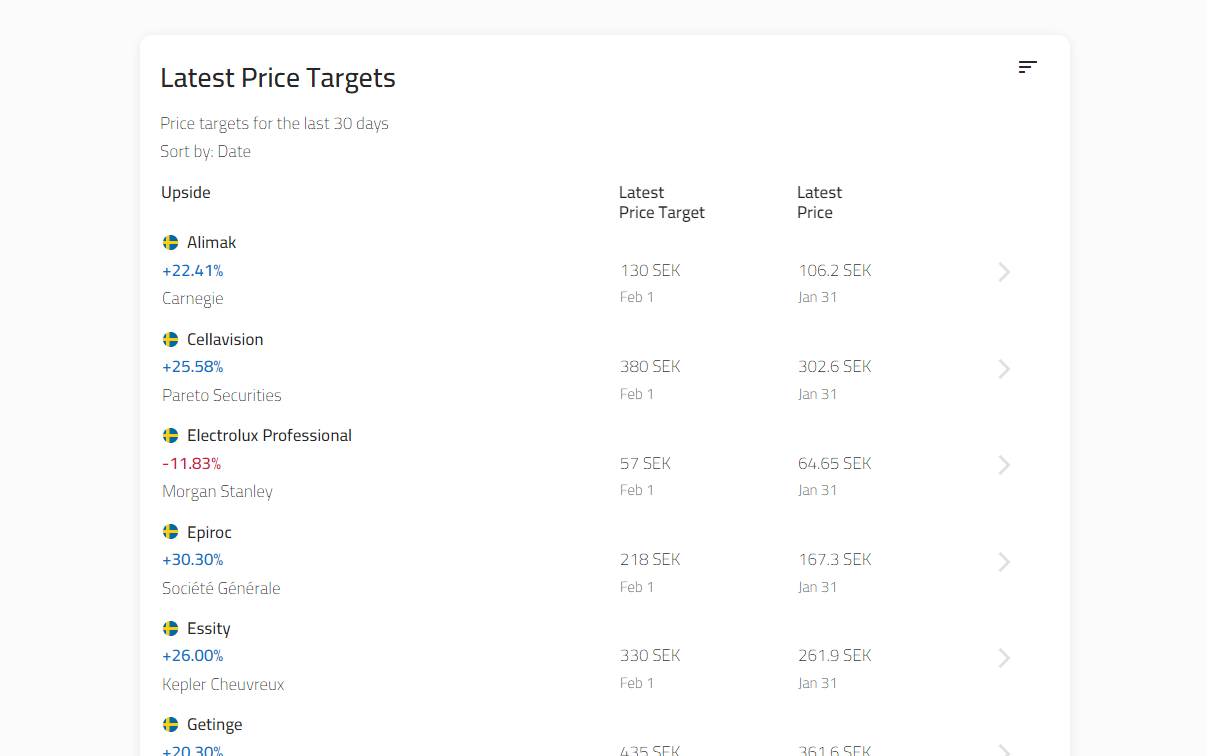Click the Swedish flag beside Essity
1207x756 pixels.
tap(170, 629)
